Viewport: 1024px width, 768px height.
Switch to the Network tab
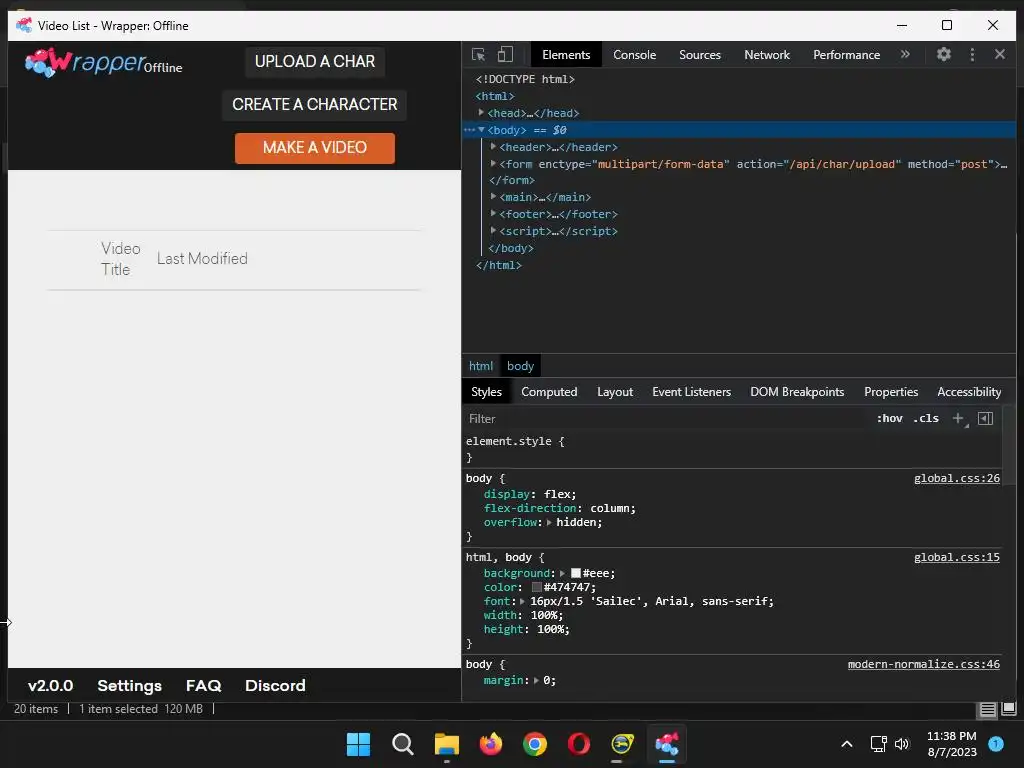click(x=767, y=55)
